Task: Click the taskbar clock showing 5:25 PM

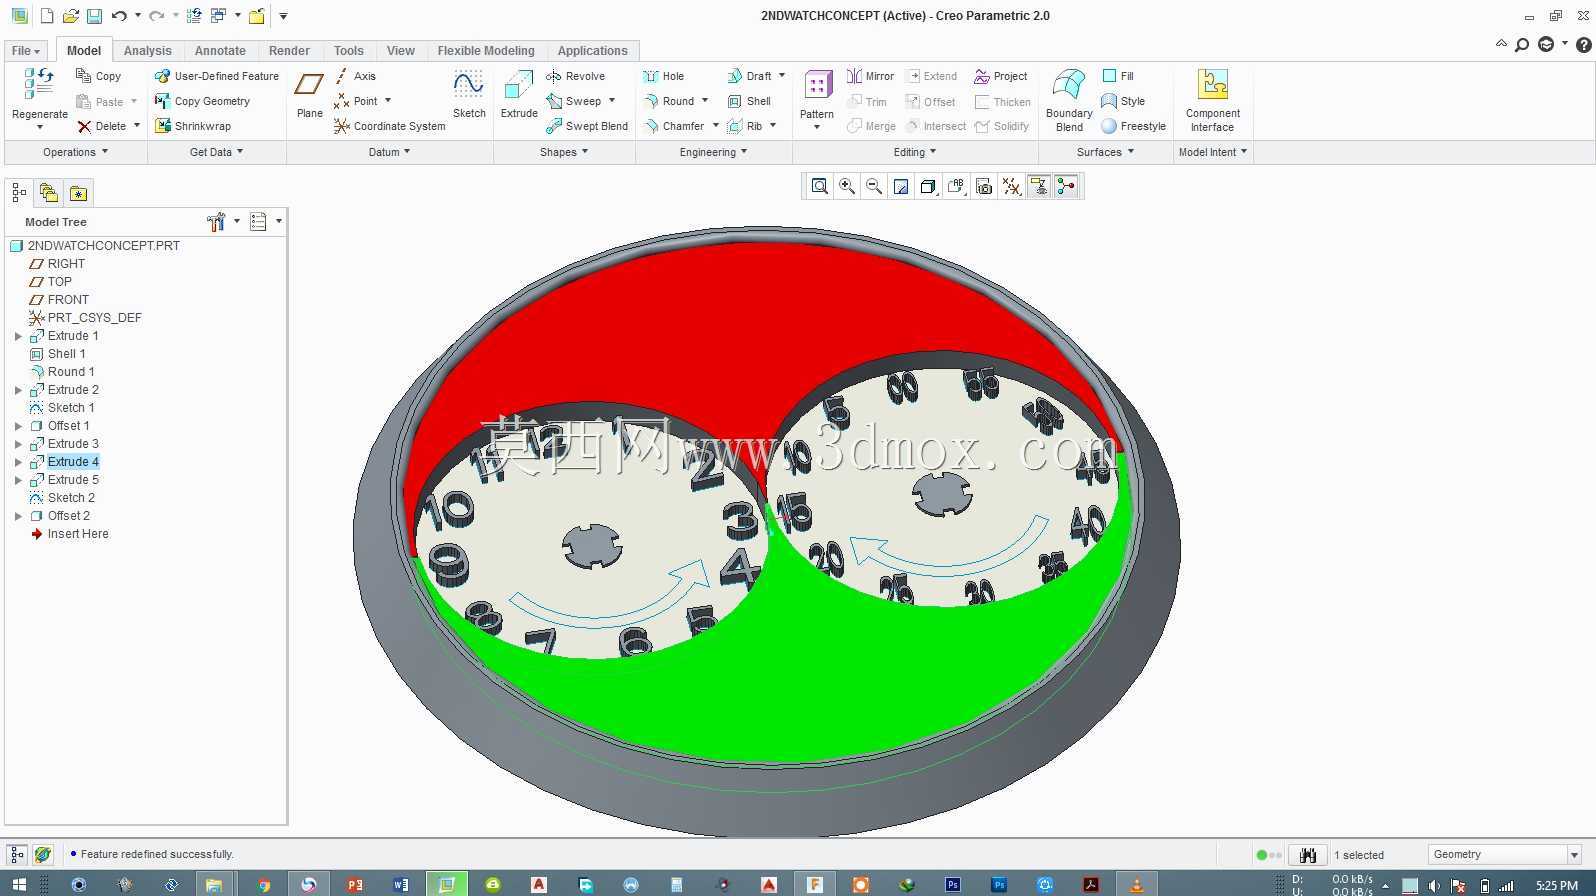Action: [x=1557, y=886]
